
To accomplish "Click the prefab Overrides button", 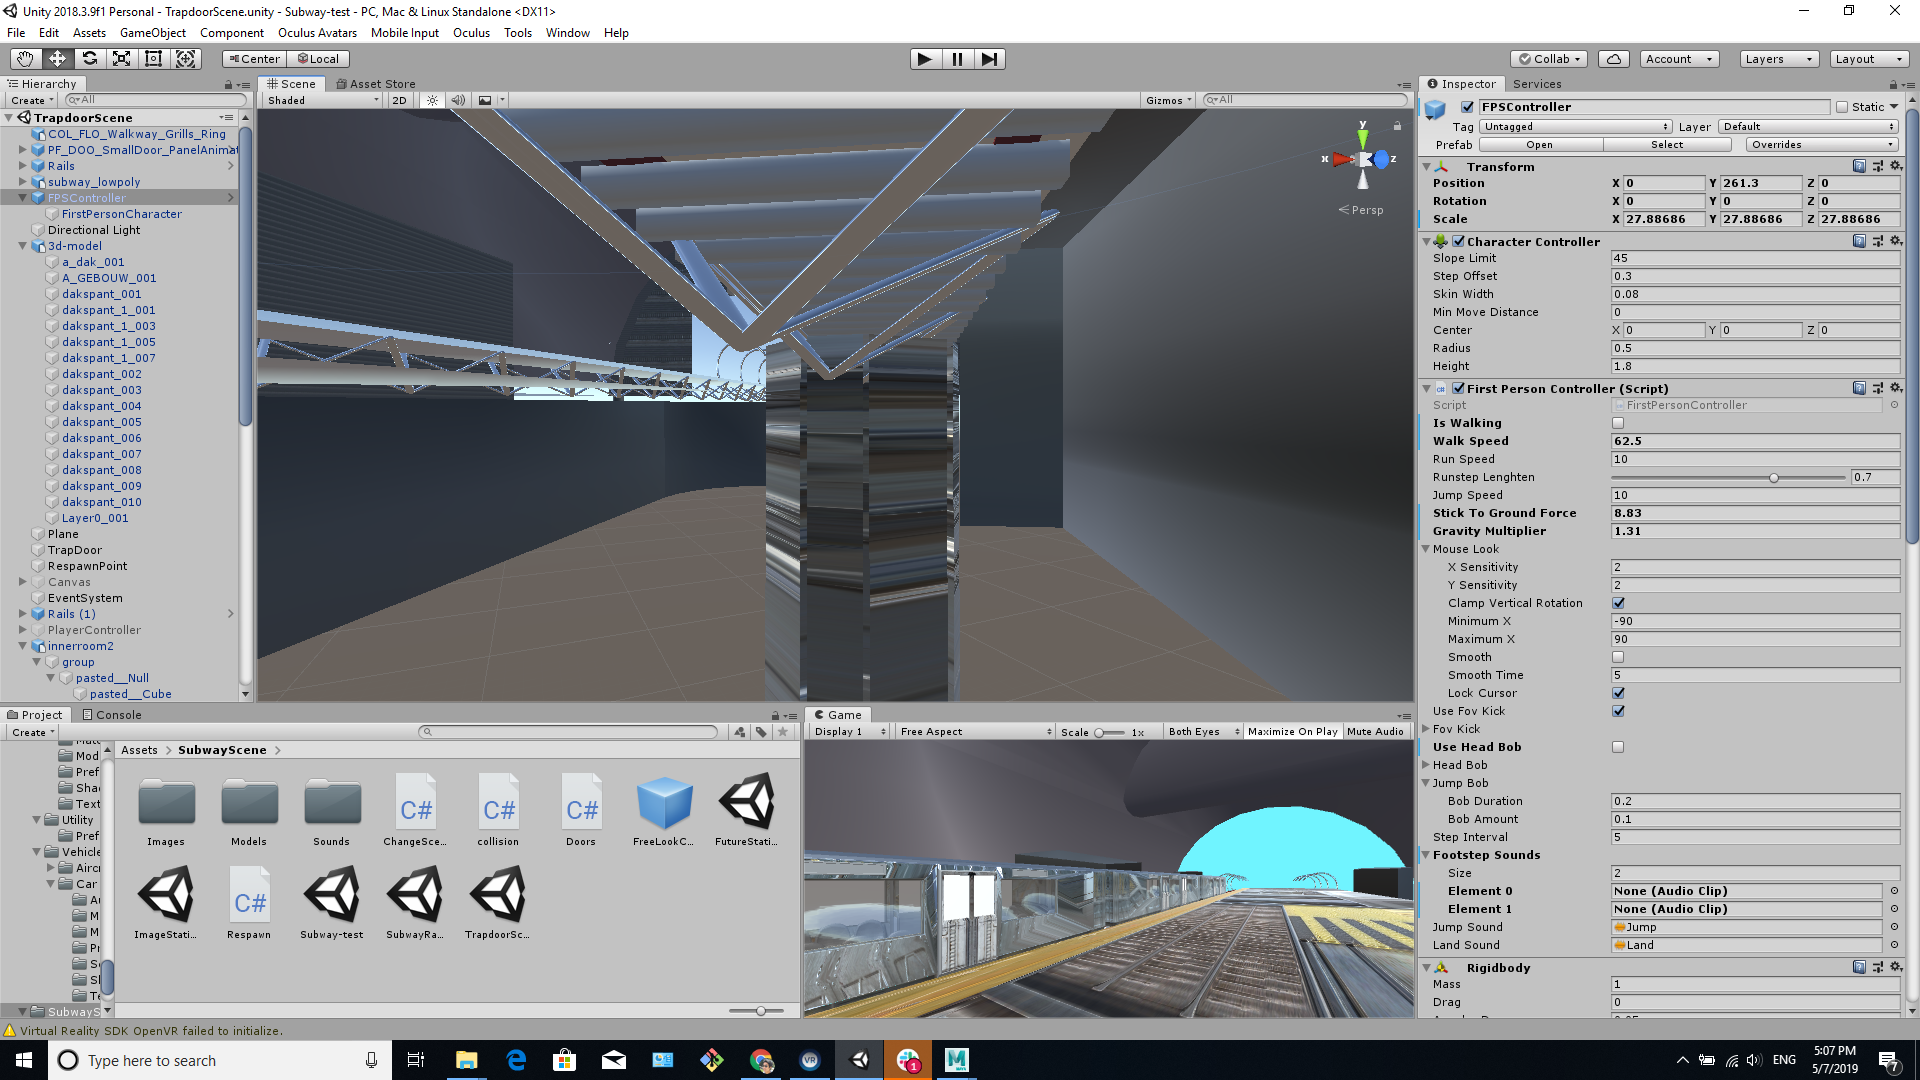I will click(x=1822, y=145).
